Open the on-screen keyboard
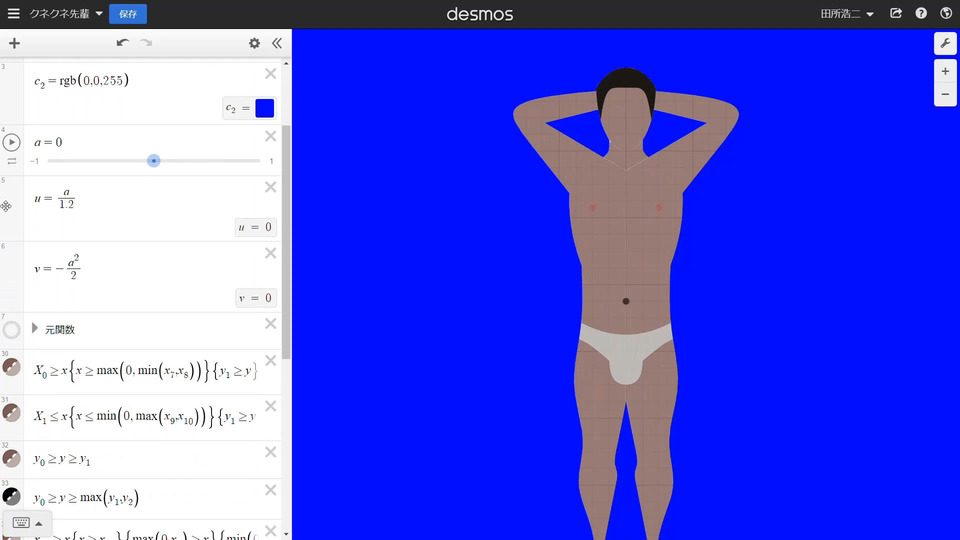This screenshot has width=960, height=540. 21,523
